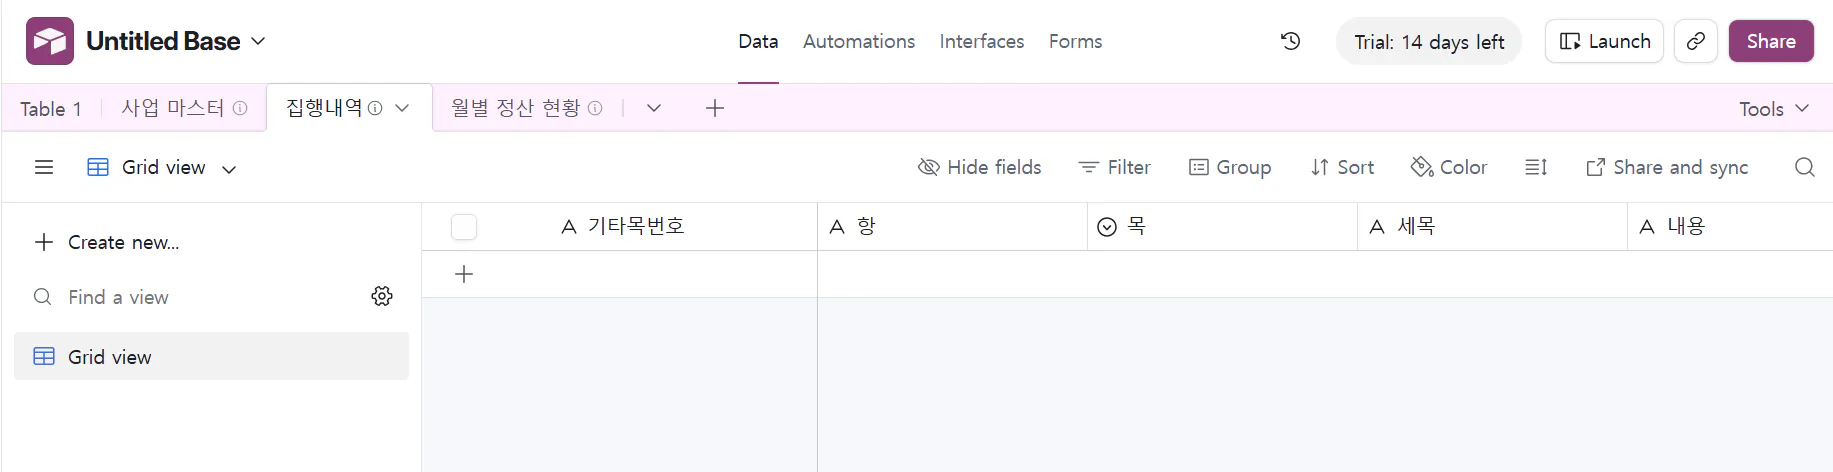Open the row height icon
Image resolution: width=1833 pixels, height=472 pixels.
click(1536, 167)
